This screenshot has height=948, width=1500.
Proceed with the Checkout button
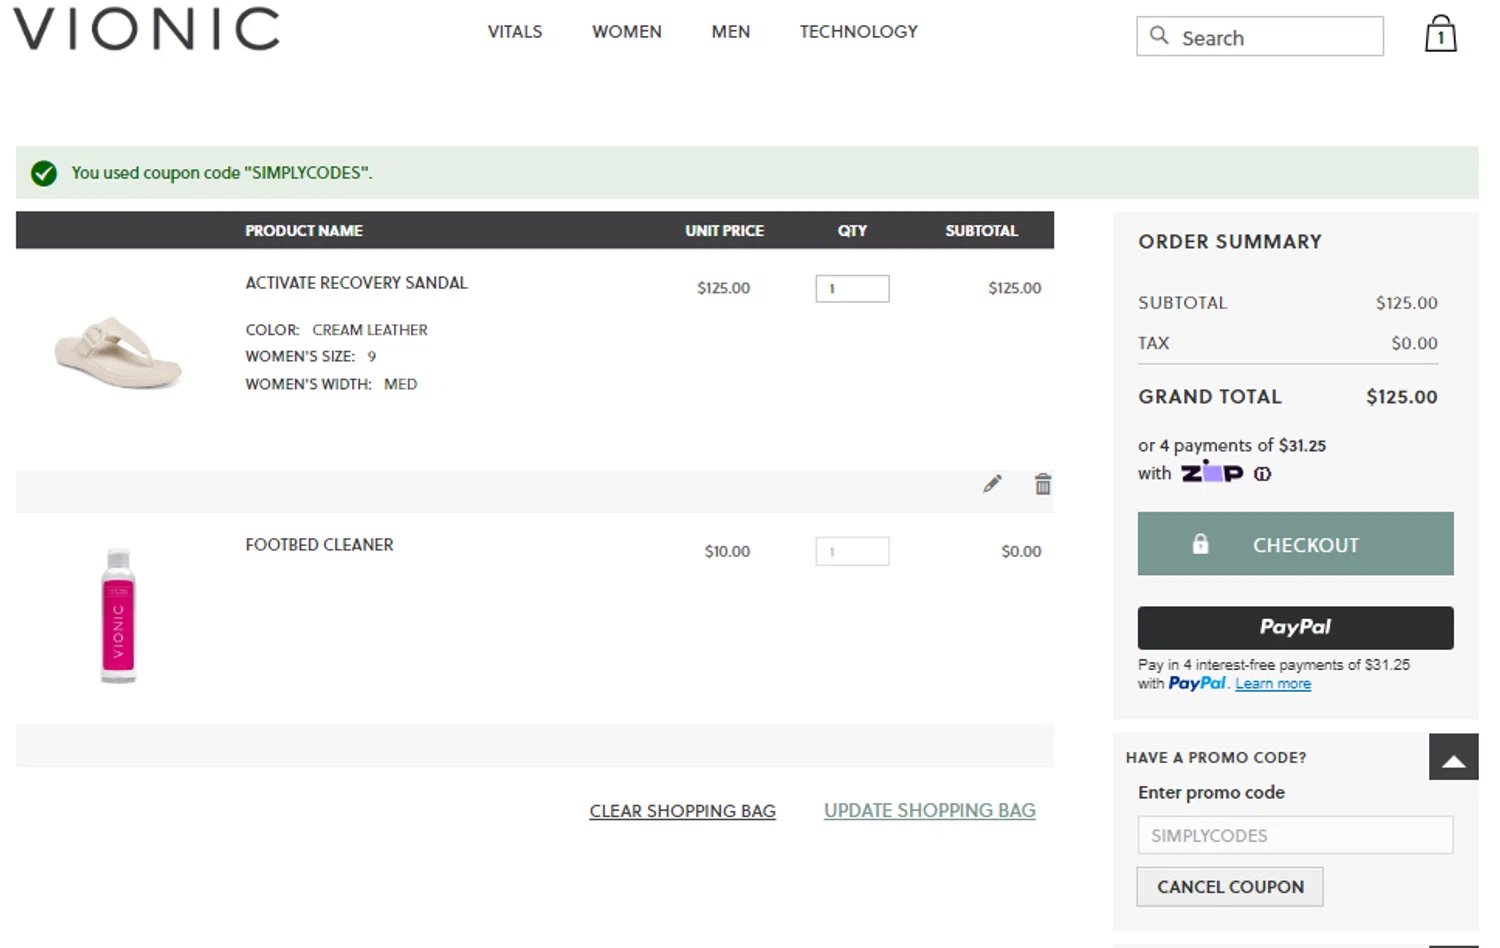point(1296,544)
